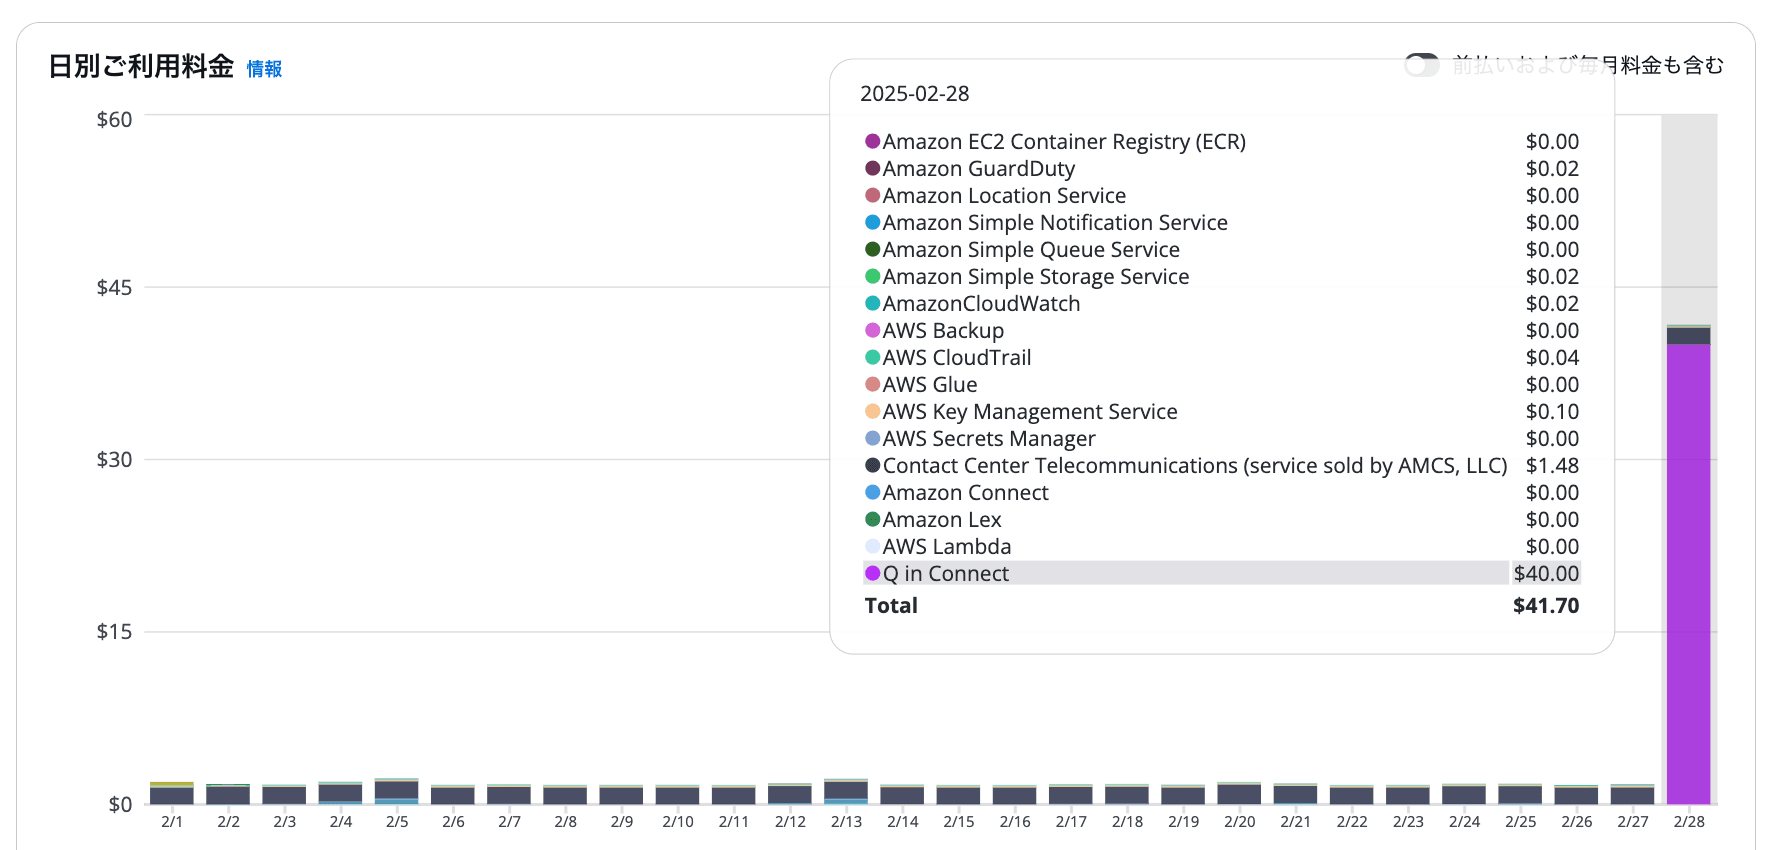Screen dimensions: 1782x850
Task: Select the 2/5 daily cost bar
Action: 397,791
